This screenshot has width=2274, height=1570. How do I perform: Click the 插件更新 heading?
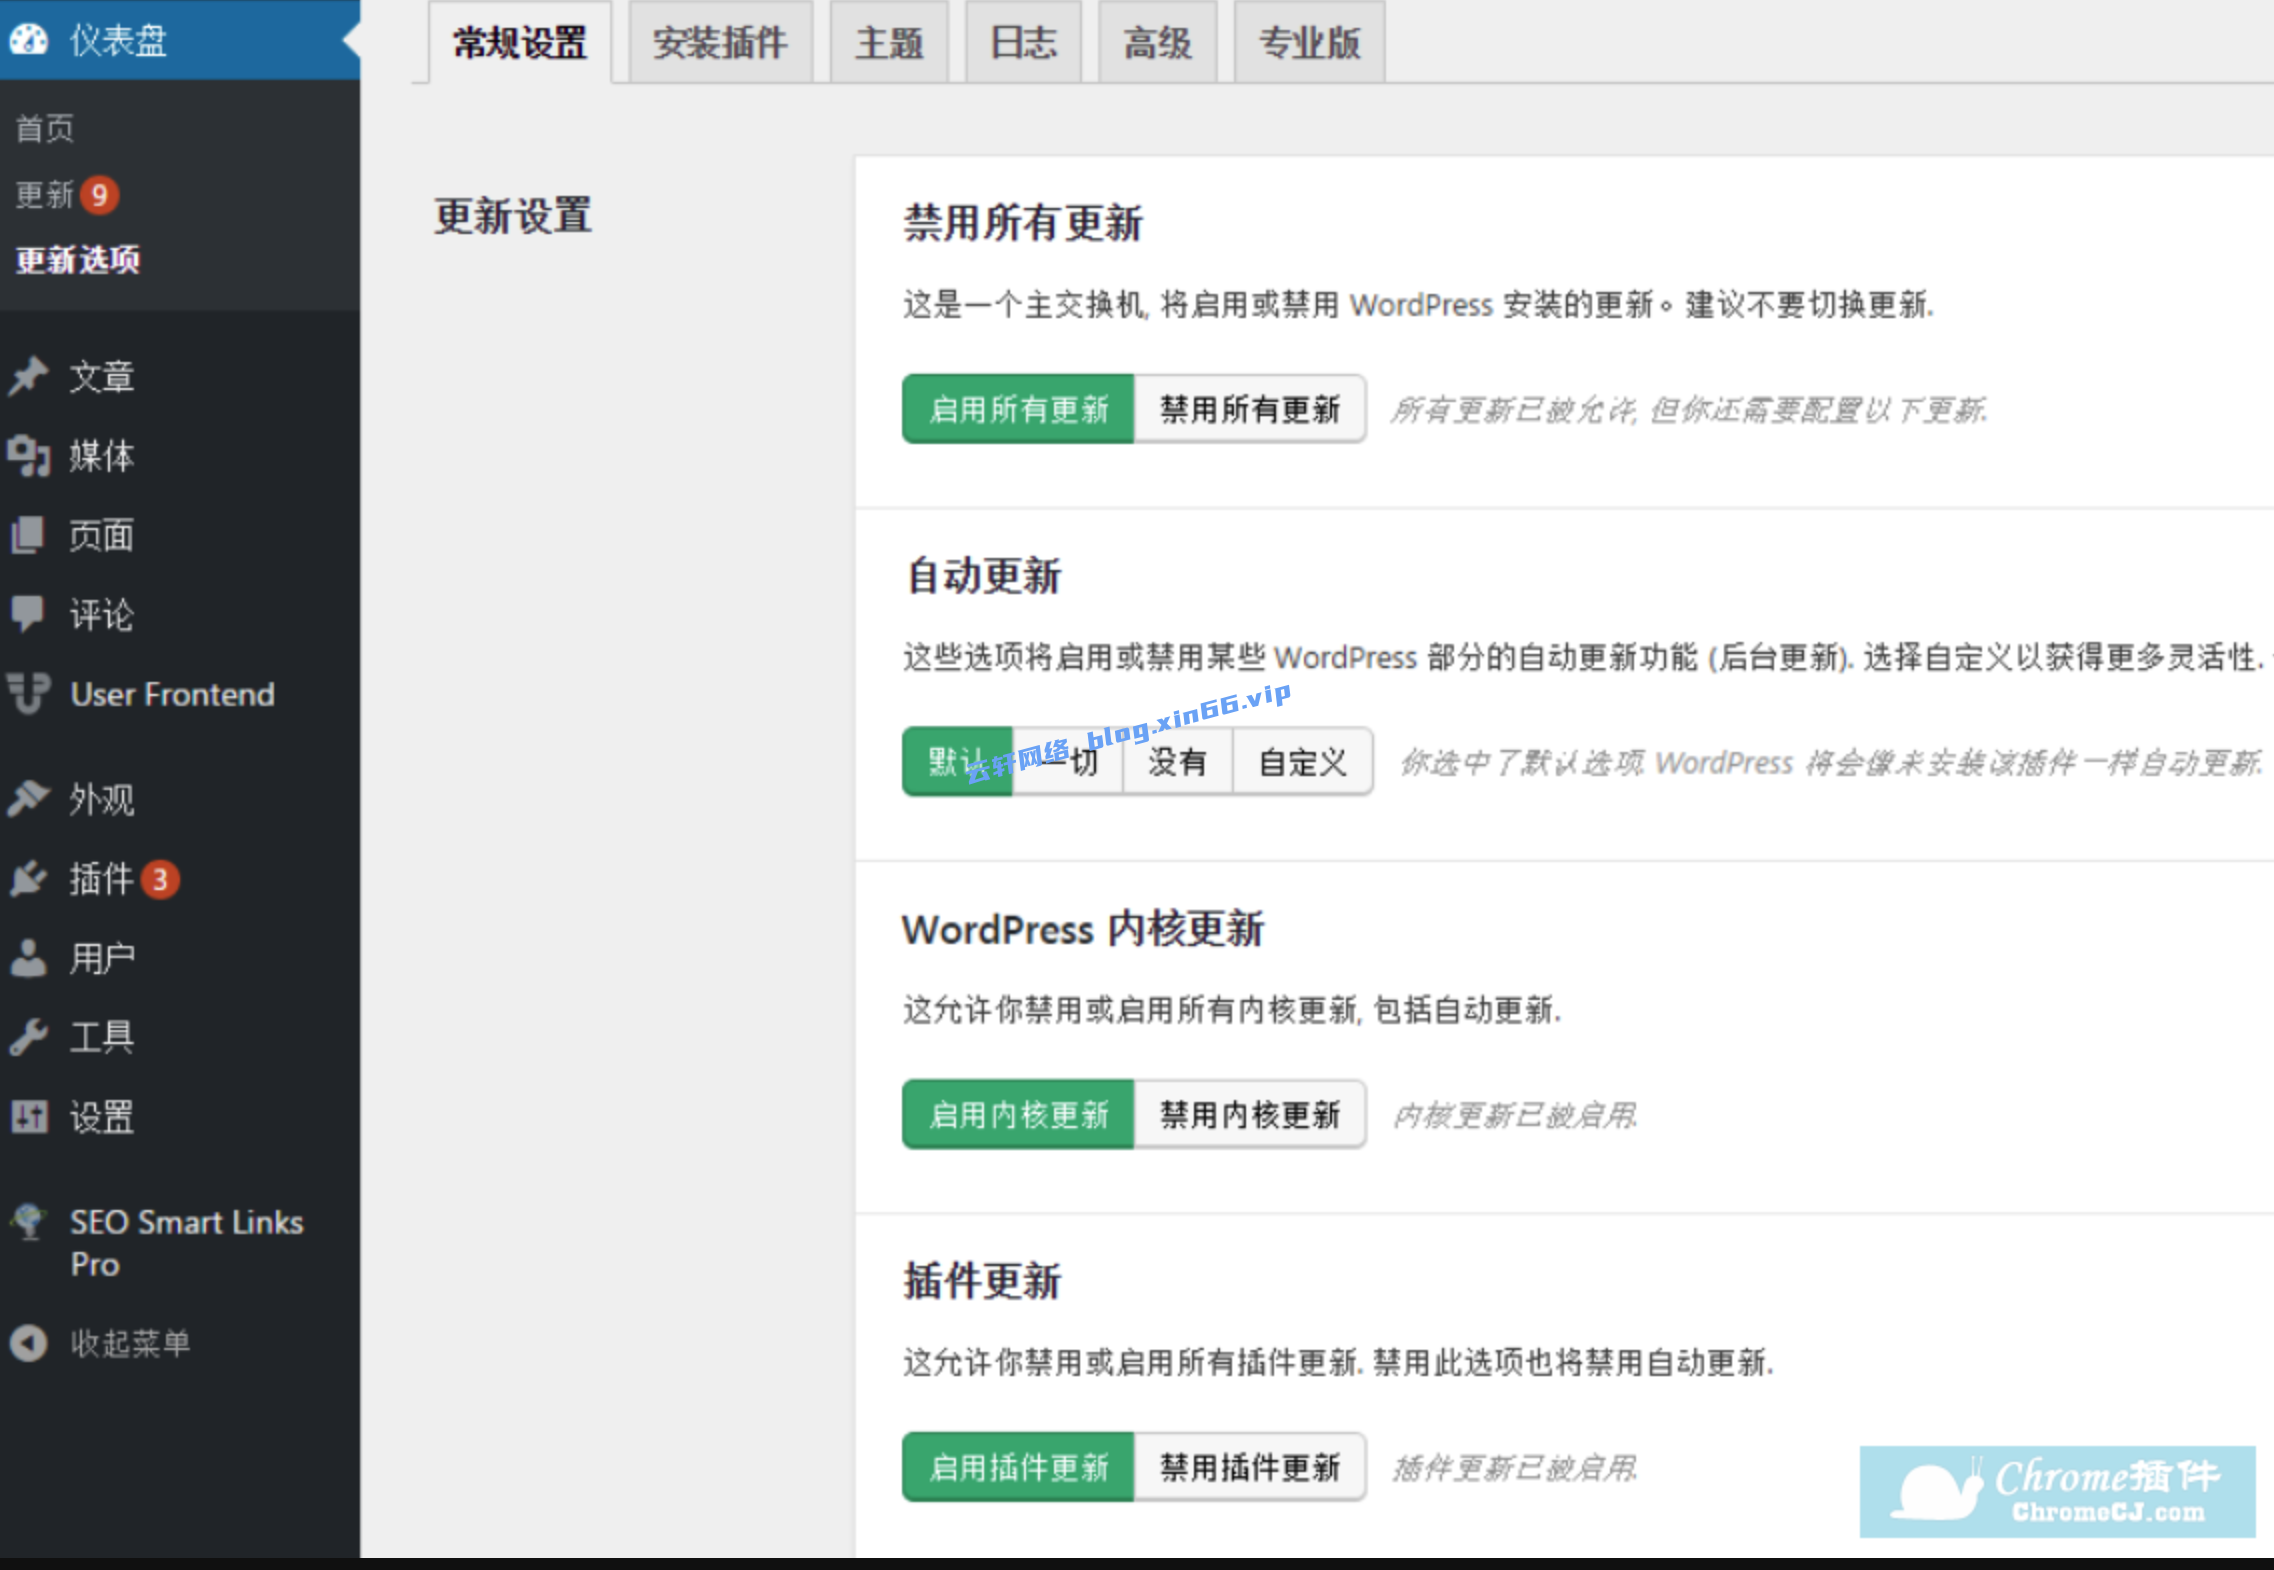[982, 1281]
